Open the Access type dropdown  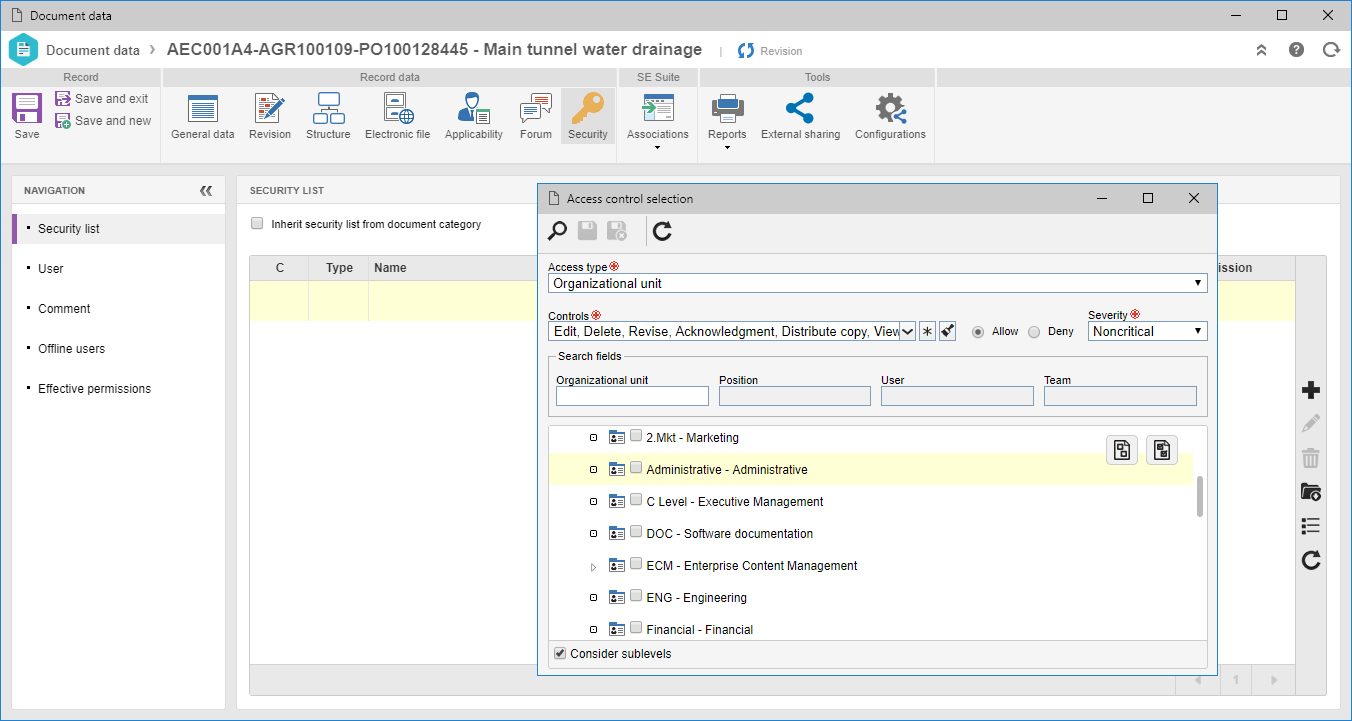coord(878,283)
